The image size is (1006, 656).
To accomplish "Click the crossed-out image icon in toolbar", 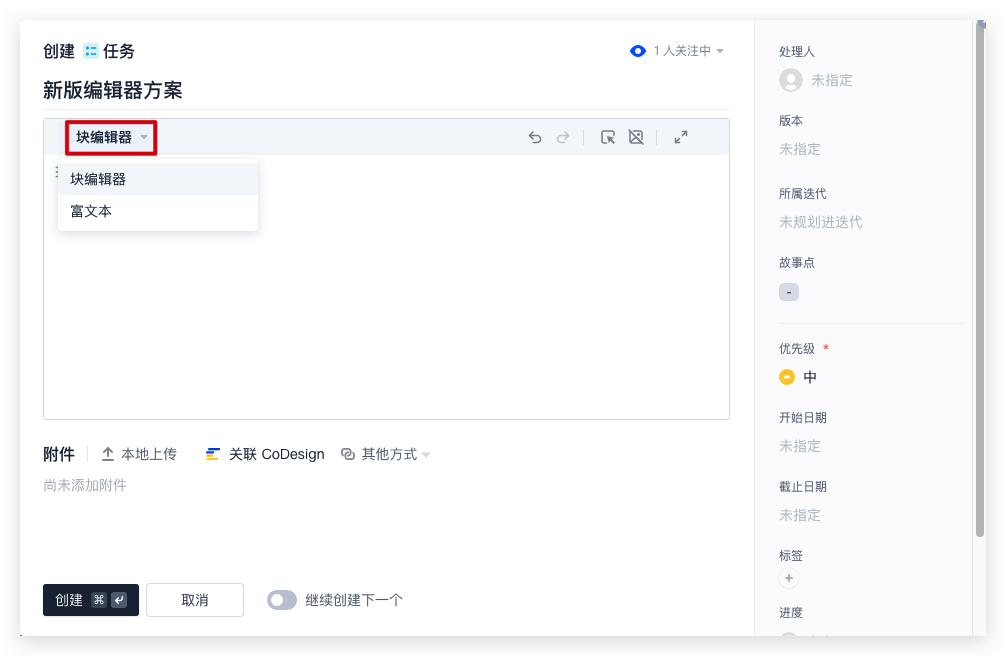I will [636, 137].
